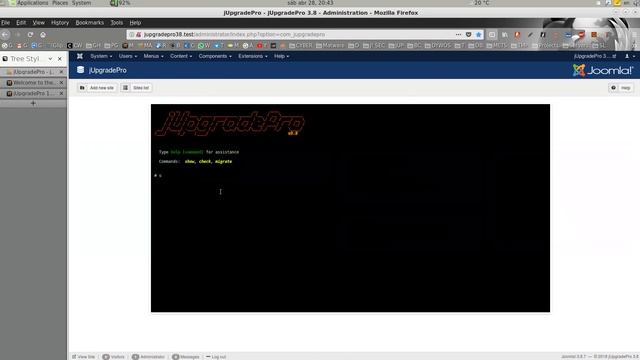Click the Firefox Home button

(43, 35)
